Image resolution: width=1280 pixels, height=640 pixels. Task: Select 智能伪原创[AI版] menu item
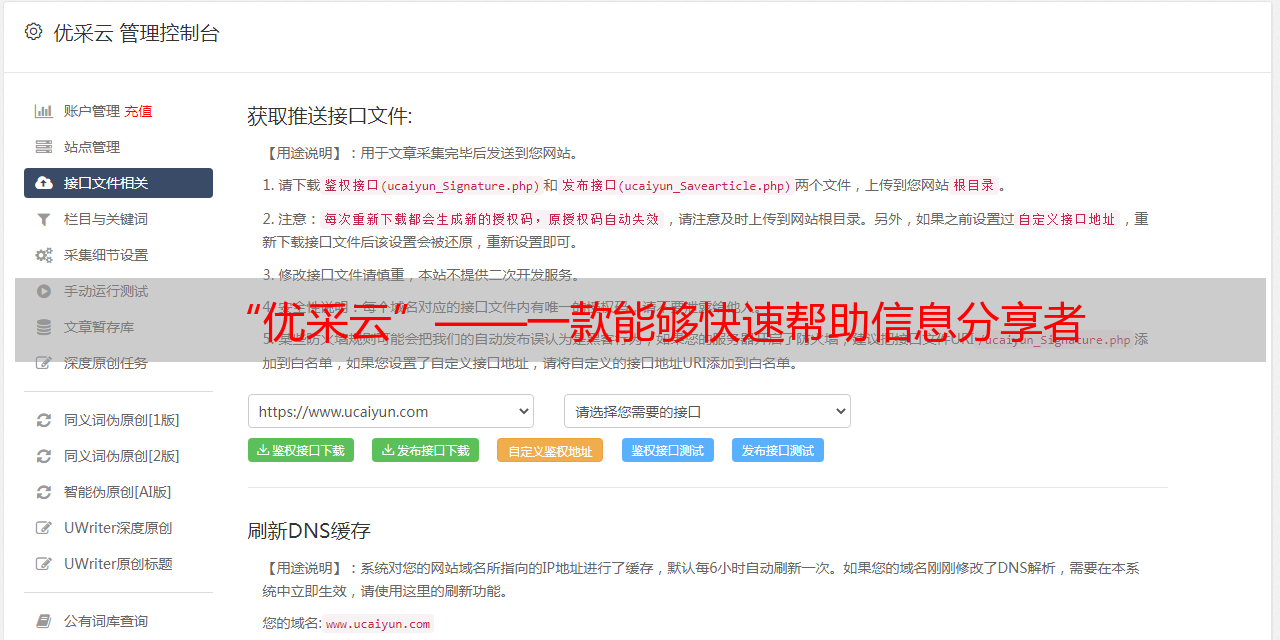click(117, 492)
